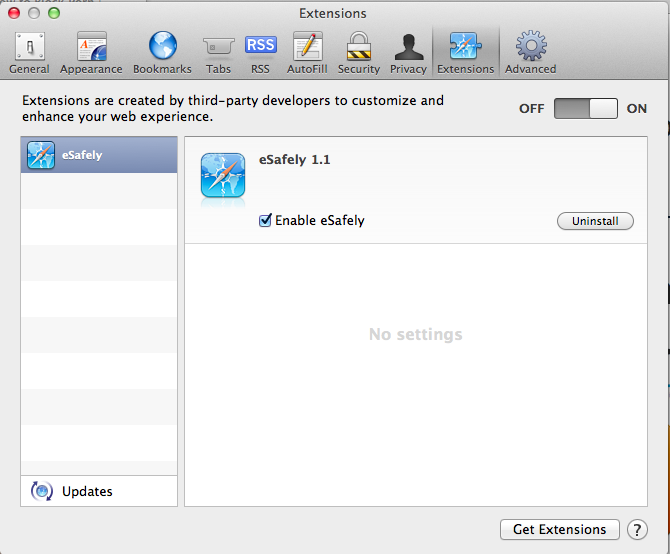Open the AutoFill preferences pane

307,53
